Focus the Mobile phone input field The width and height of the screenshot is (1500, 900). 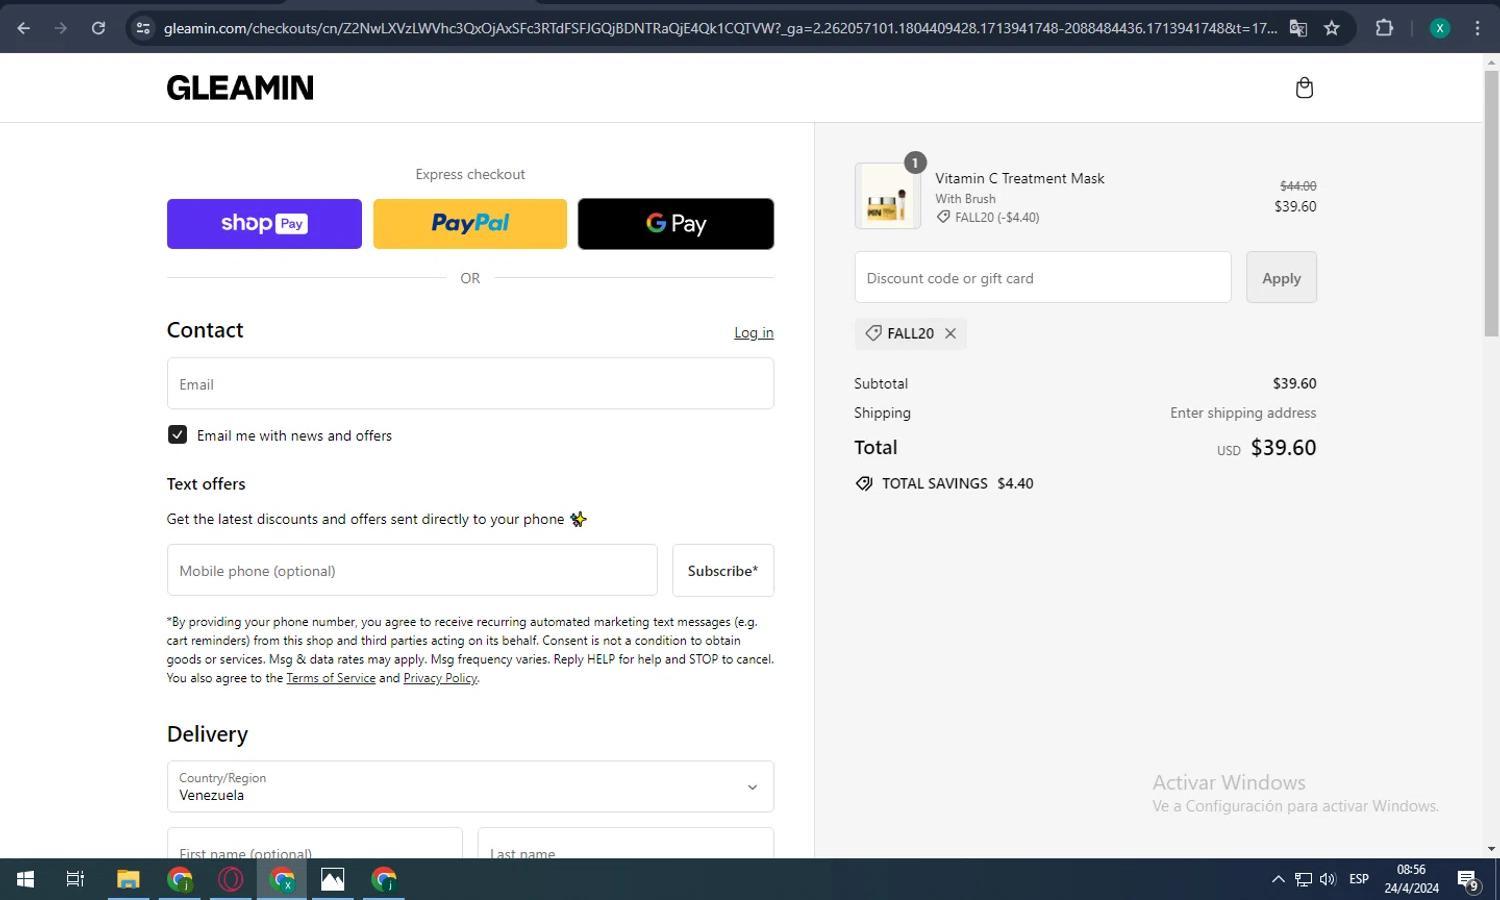point(412,571)
